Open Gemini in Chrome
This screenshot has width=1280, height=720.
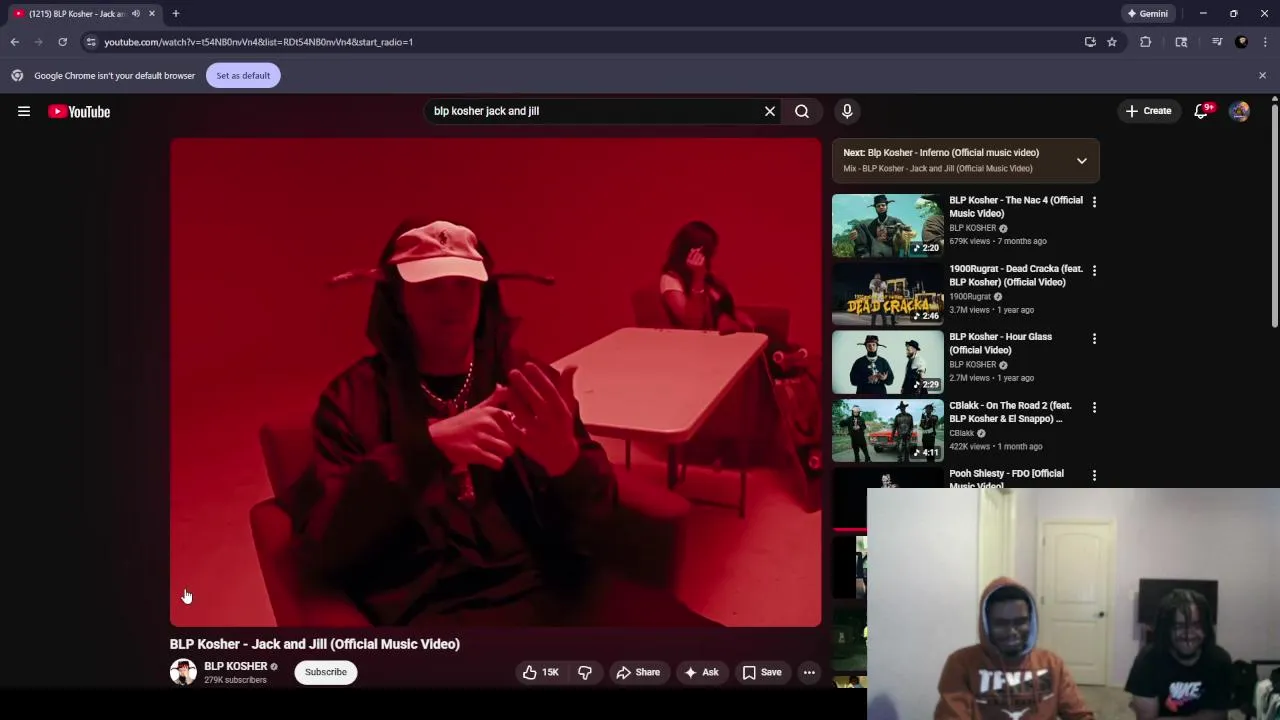click(1148, 14)
